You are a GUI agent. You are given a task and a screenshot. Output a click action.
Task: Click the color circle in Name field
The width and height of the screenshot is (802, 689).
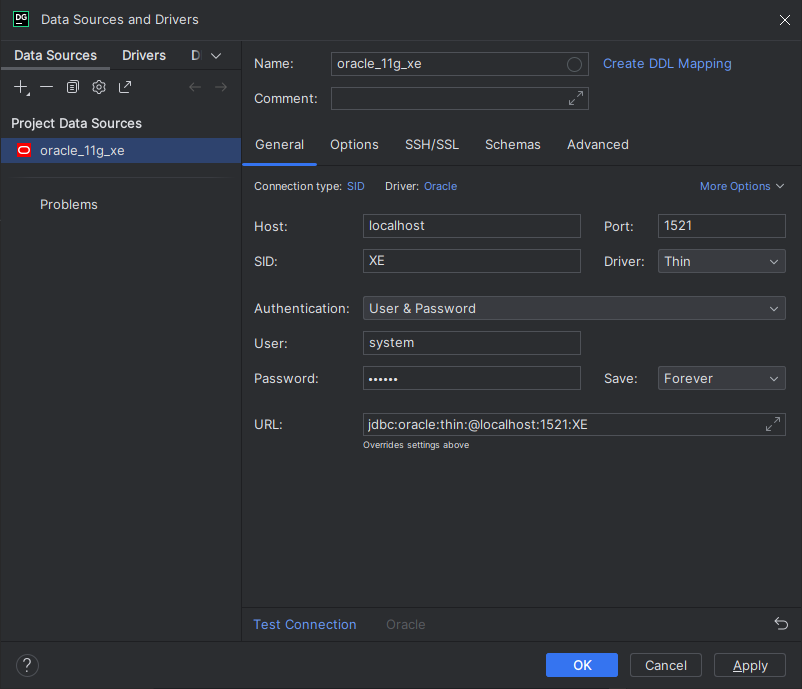coord(574,64)
